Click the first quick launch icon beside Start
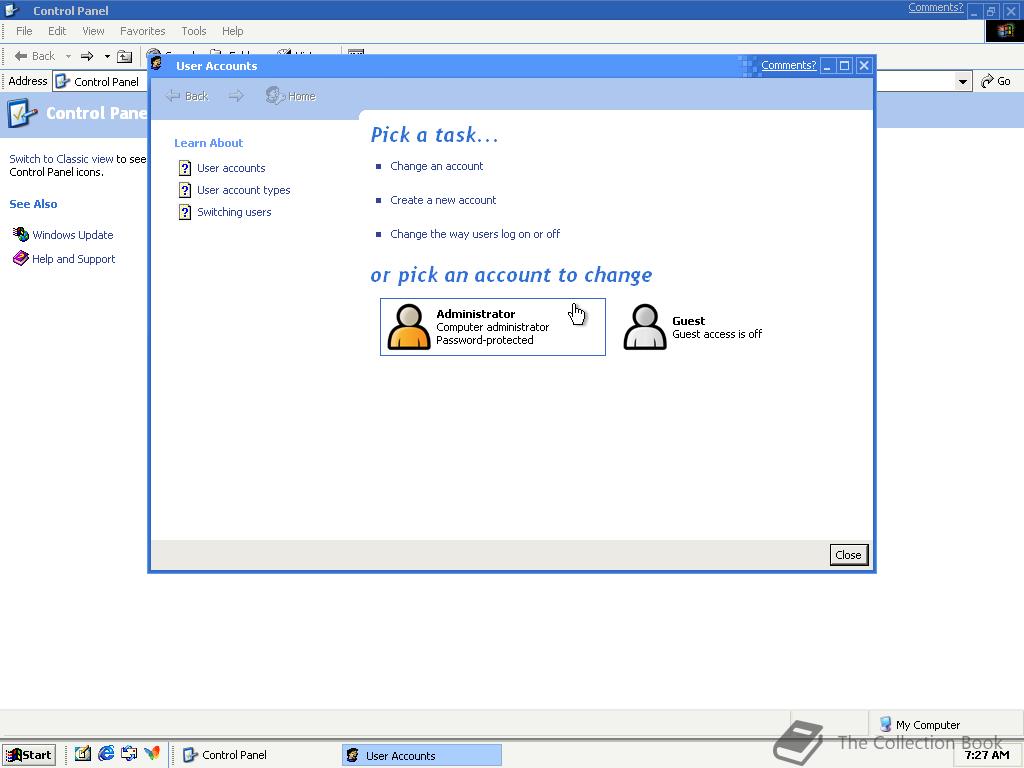Image resolution: width=1024 pixels, height=768 pixels. [83, 754]
